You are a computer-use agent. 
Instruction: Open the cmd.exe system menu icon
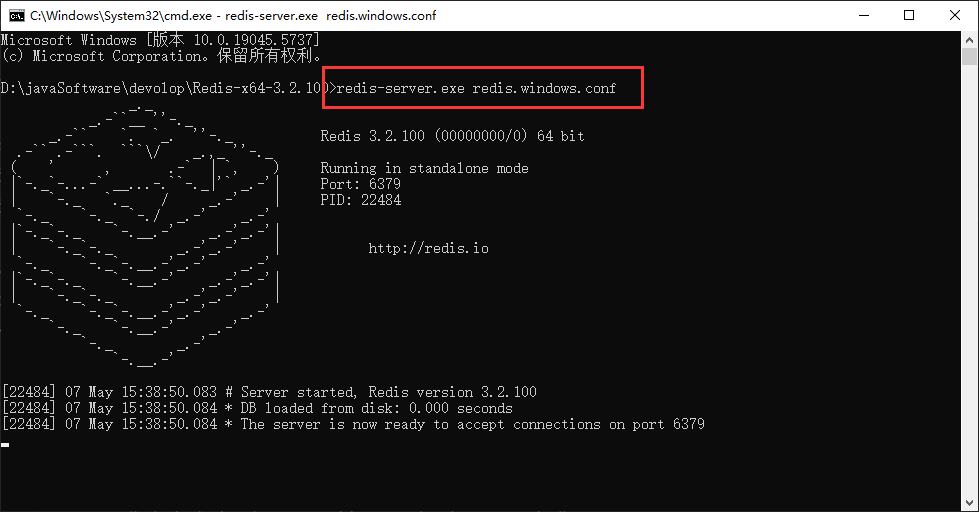pyautogui.click(x=16, y=16)
